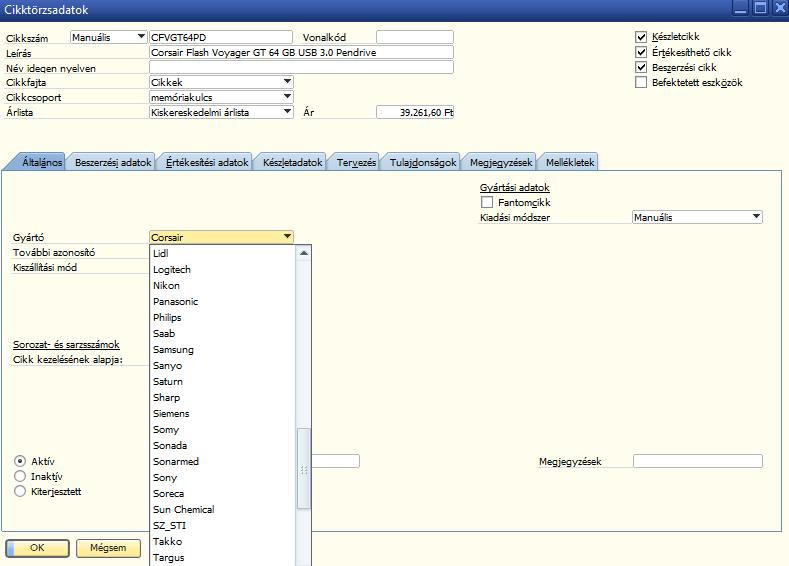Switch to the Készletadatok tab

click(x=292, y=162)
